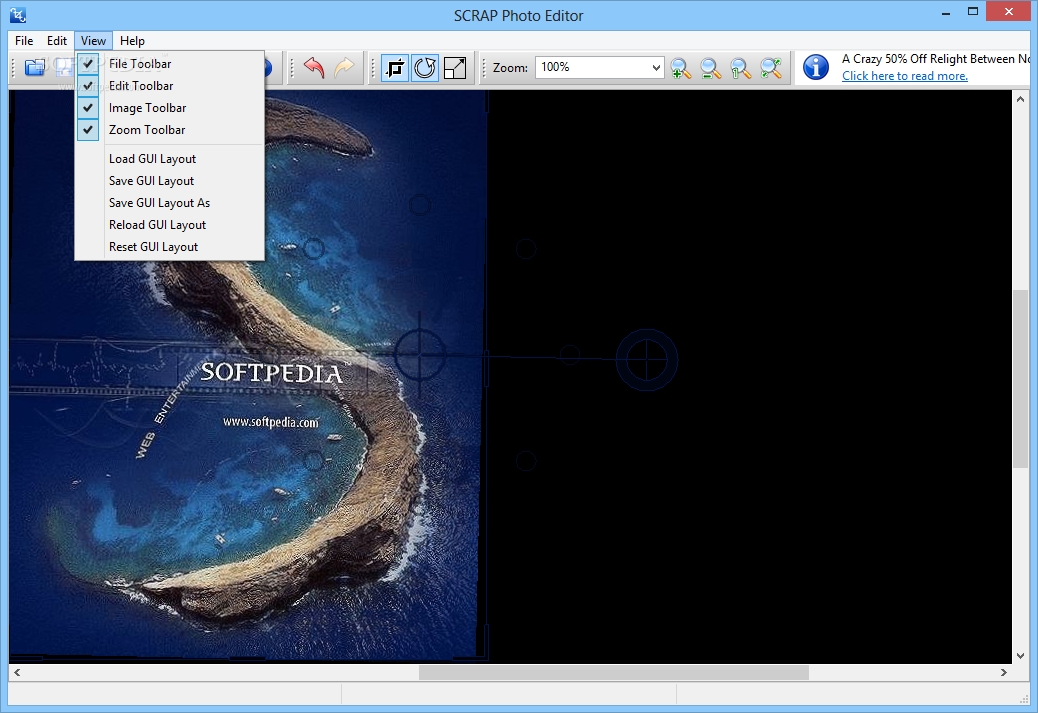Viewport: 1038px width, 713px height.
Task: Click the Open file folder icon
Action: pos(34,68)
